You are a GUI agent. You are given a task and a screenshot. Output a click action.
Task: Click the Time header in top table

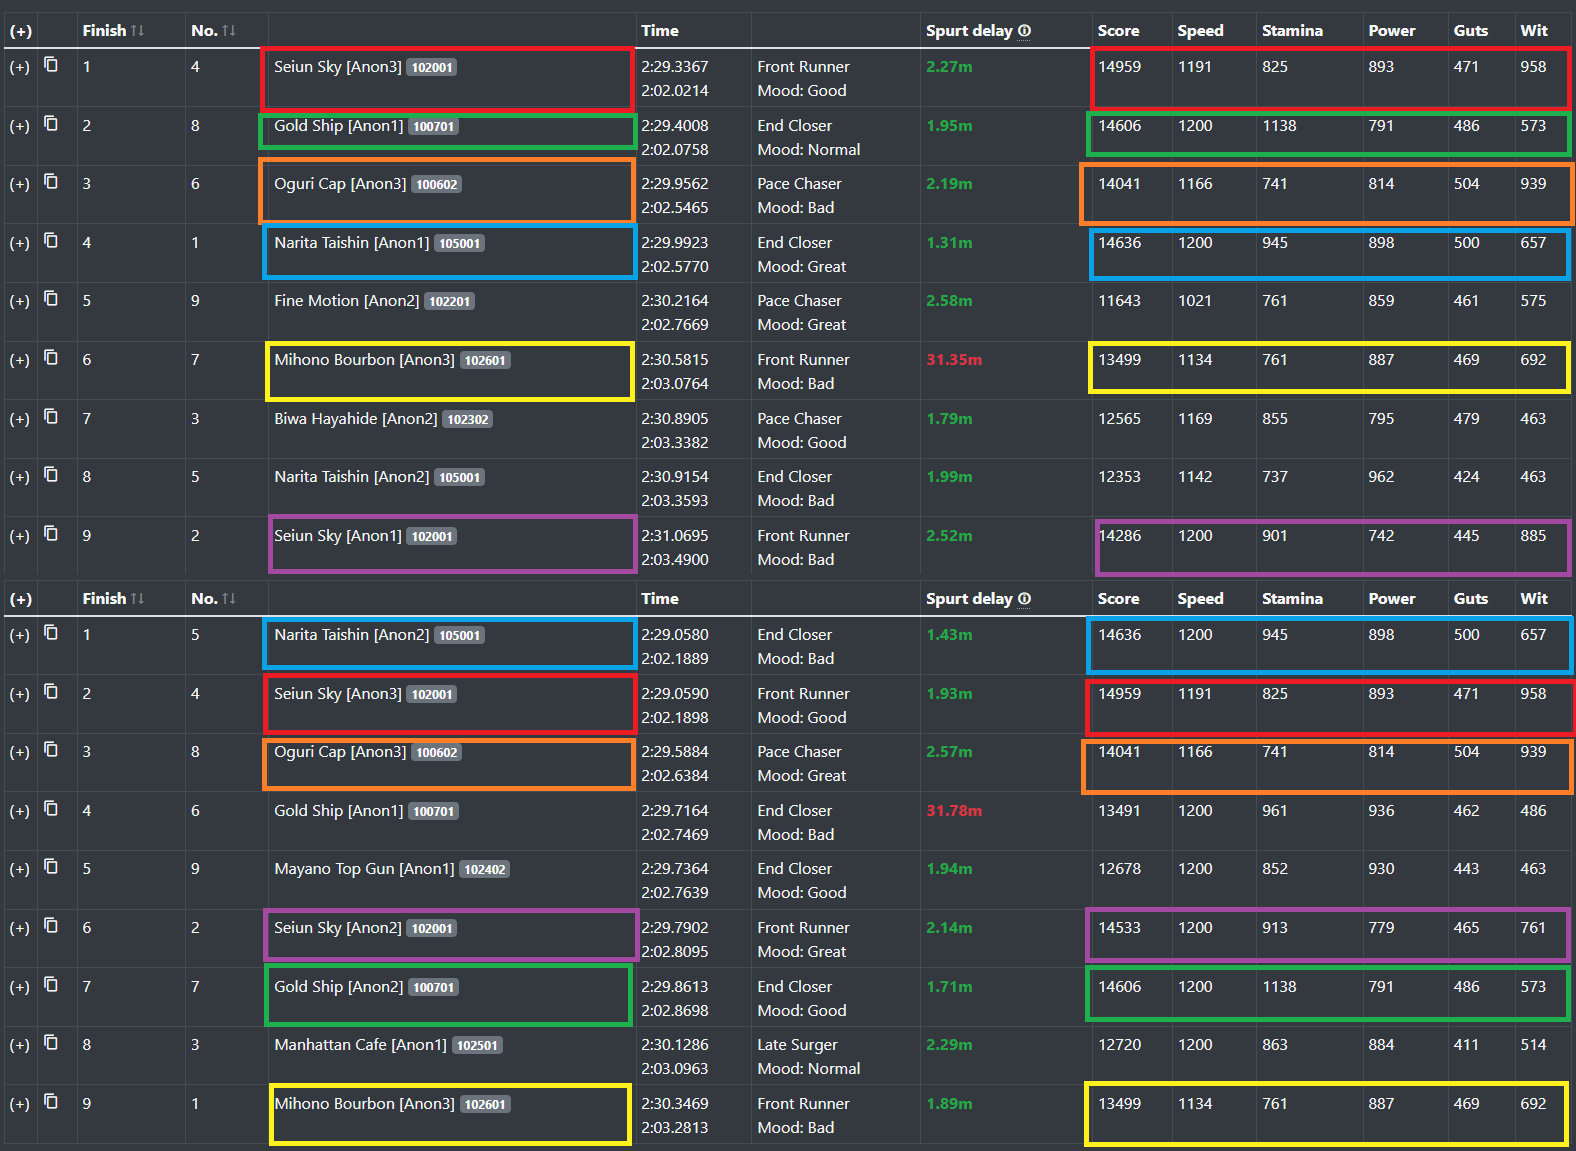[x=660, y=31]
